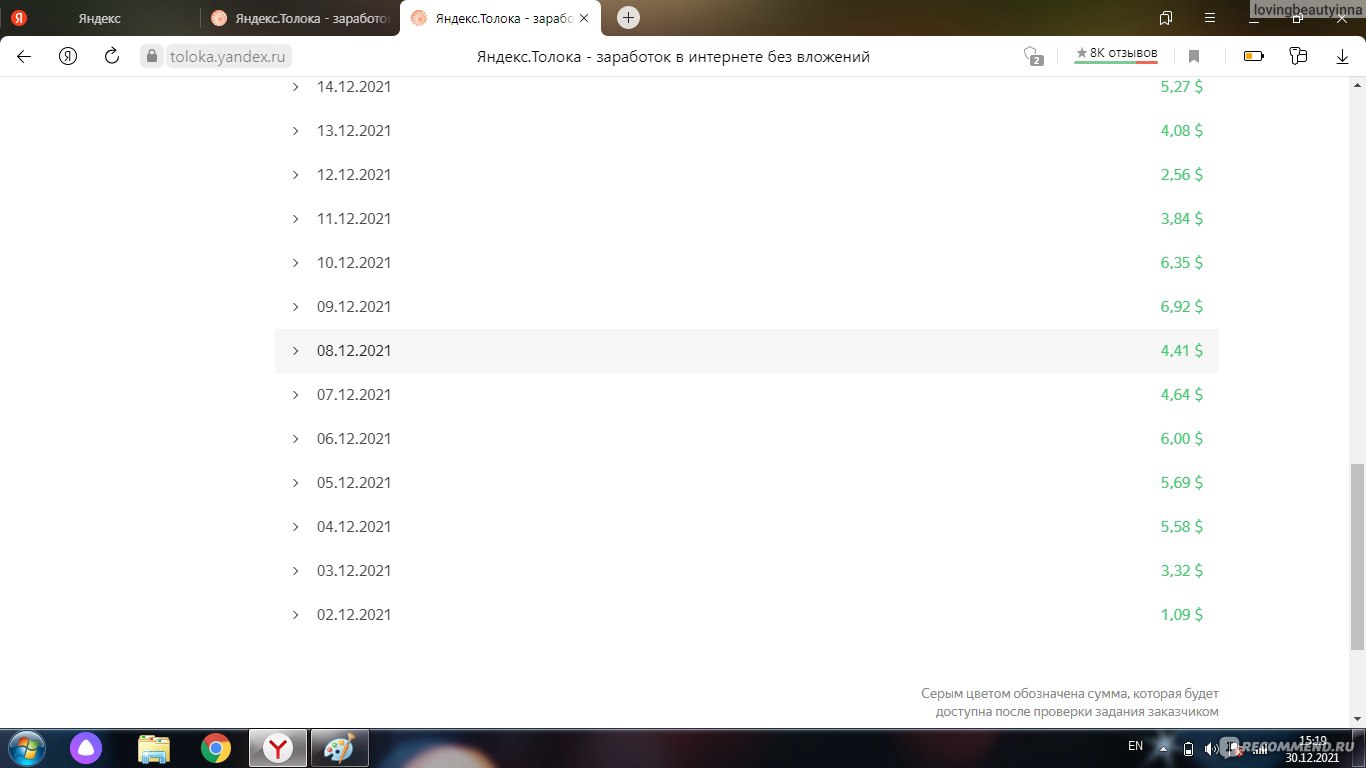
Task: Expand the 06.12.2021 earnings row
Action: click(747, 439)
